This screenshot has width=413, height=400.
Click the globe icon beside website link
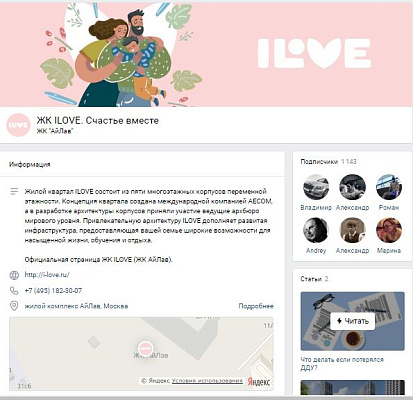tap(14, 275)
